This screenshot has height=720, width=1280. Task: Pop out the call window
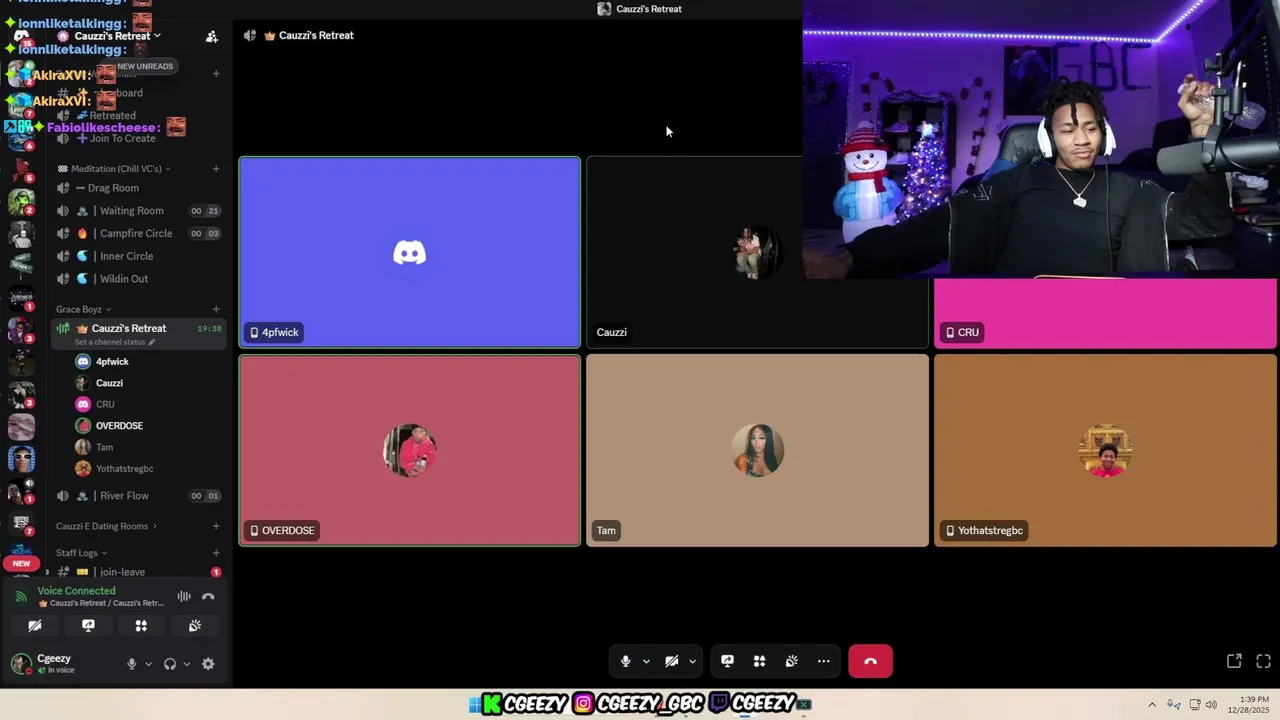[x=1234, y=661]
